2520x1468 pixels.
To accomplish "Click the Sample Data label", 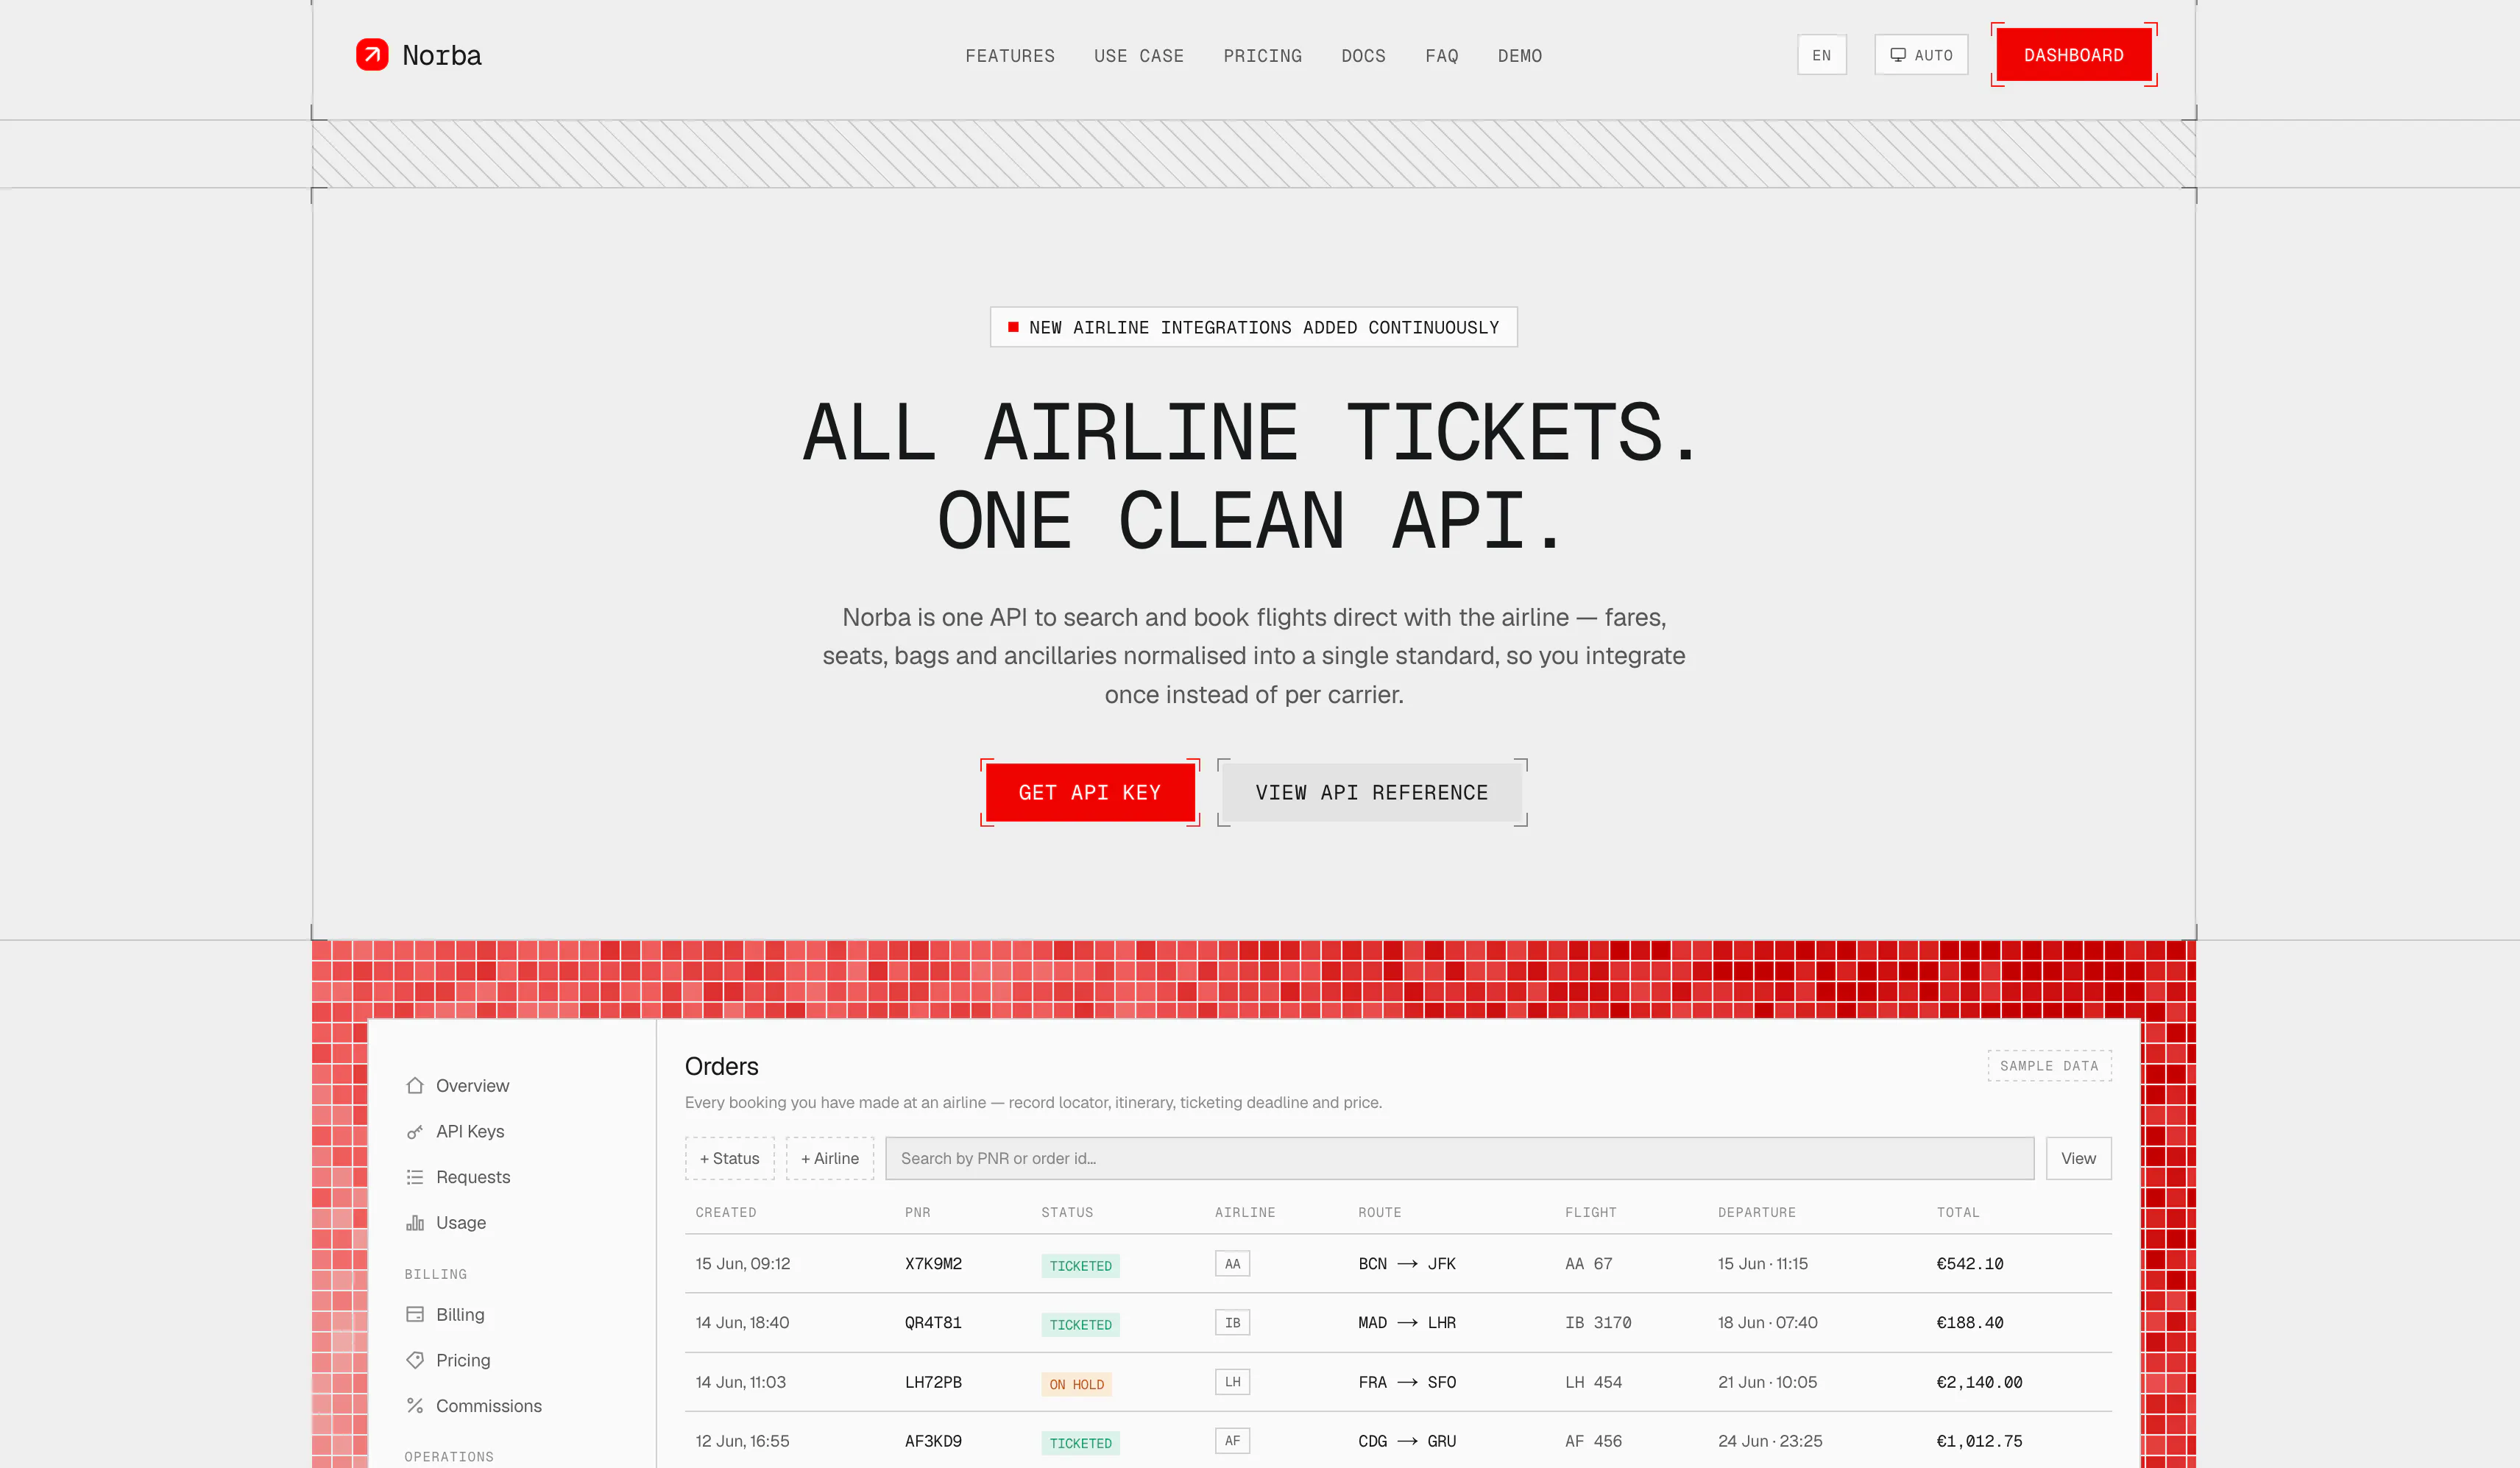I will [x=2049, y=1065].
